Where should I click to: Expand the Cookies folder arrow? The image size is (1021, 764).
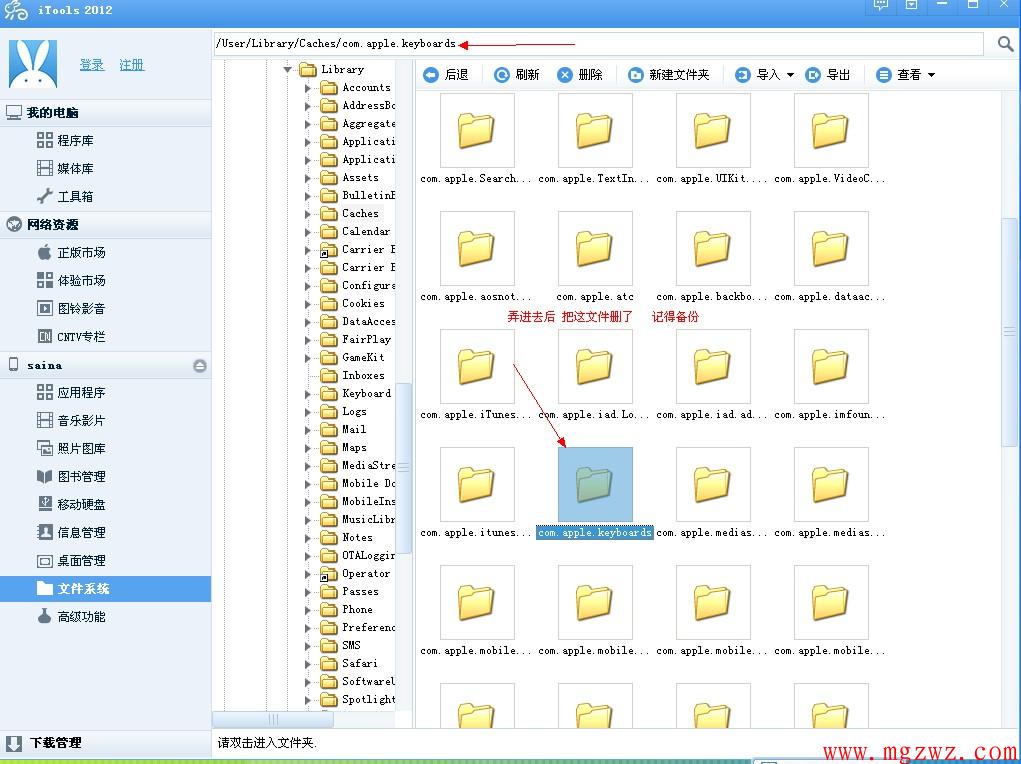[x=308, y=304]
